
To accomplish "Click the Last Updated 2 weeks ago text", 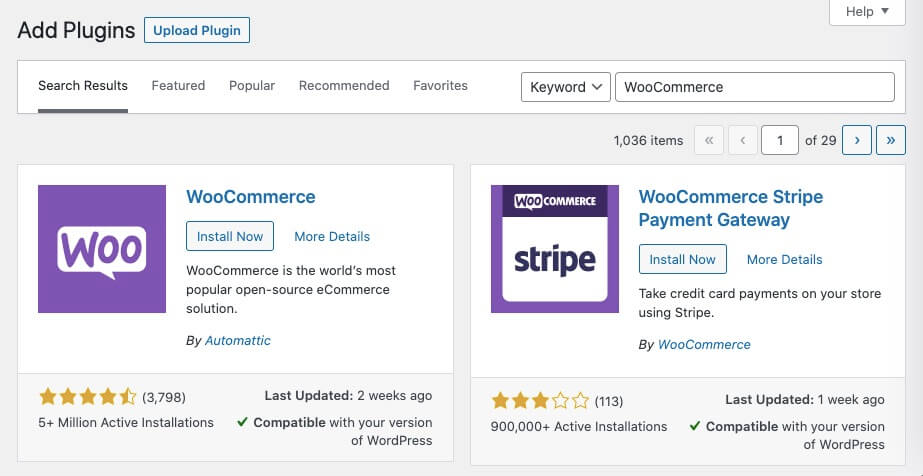I will coord(348,396).
